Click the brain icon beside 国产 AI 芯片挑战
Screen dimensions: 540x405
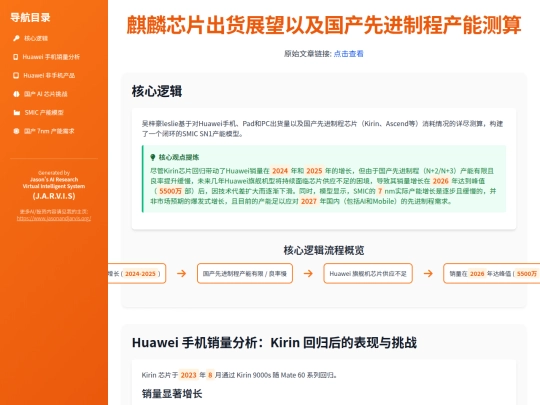point(16,94)
